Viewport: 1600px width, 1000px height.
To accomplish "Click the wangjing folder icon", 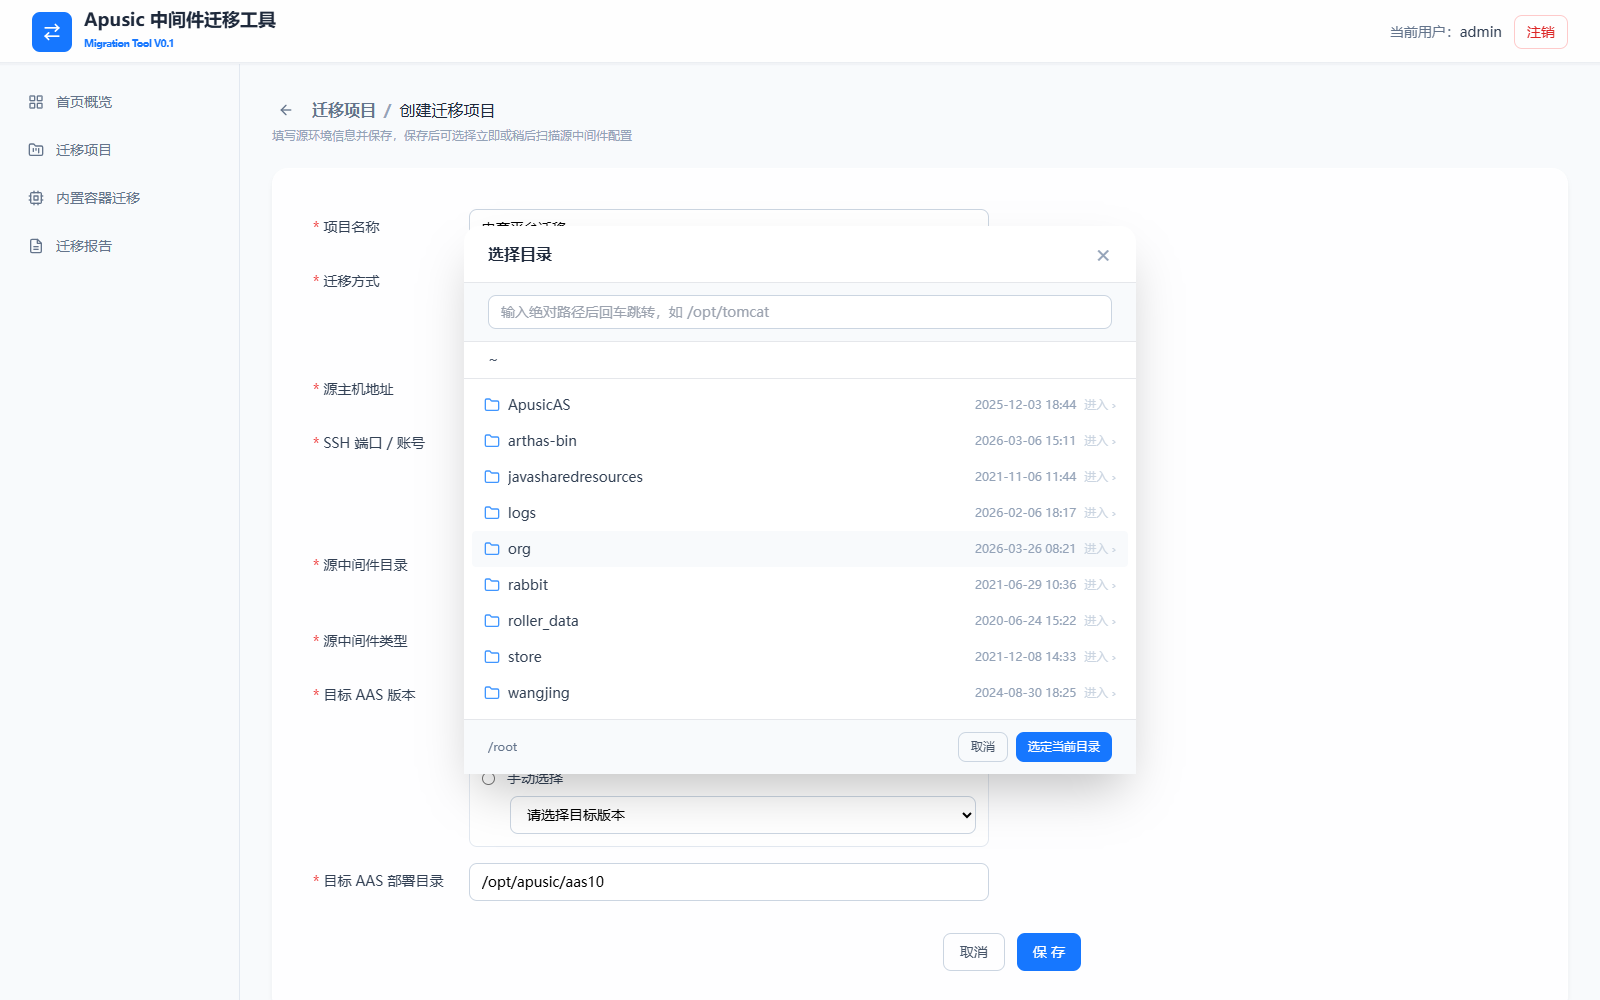I will click(492, 693).
